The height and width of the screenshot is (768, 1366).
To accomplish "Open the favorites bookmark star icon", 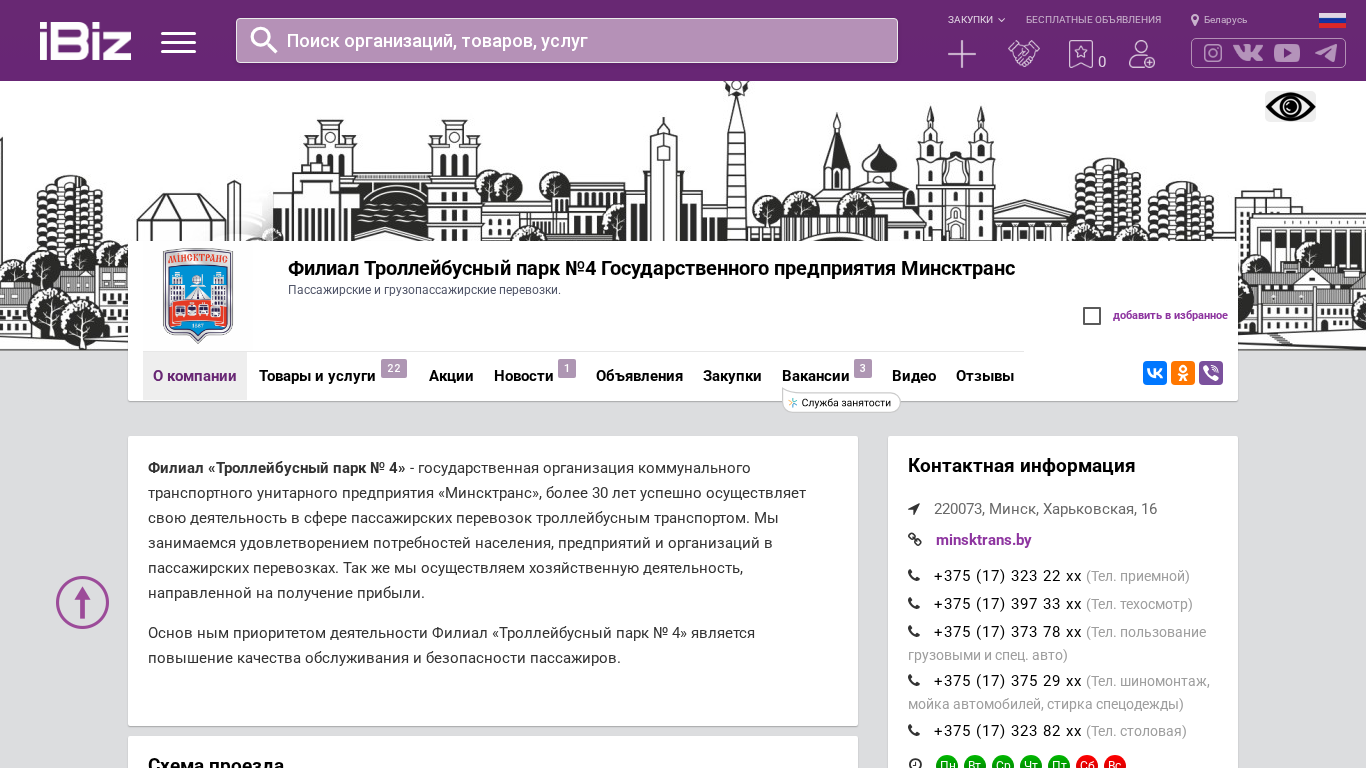I will [1081, 54].
